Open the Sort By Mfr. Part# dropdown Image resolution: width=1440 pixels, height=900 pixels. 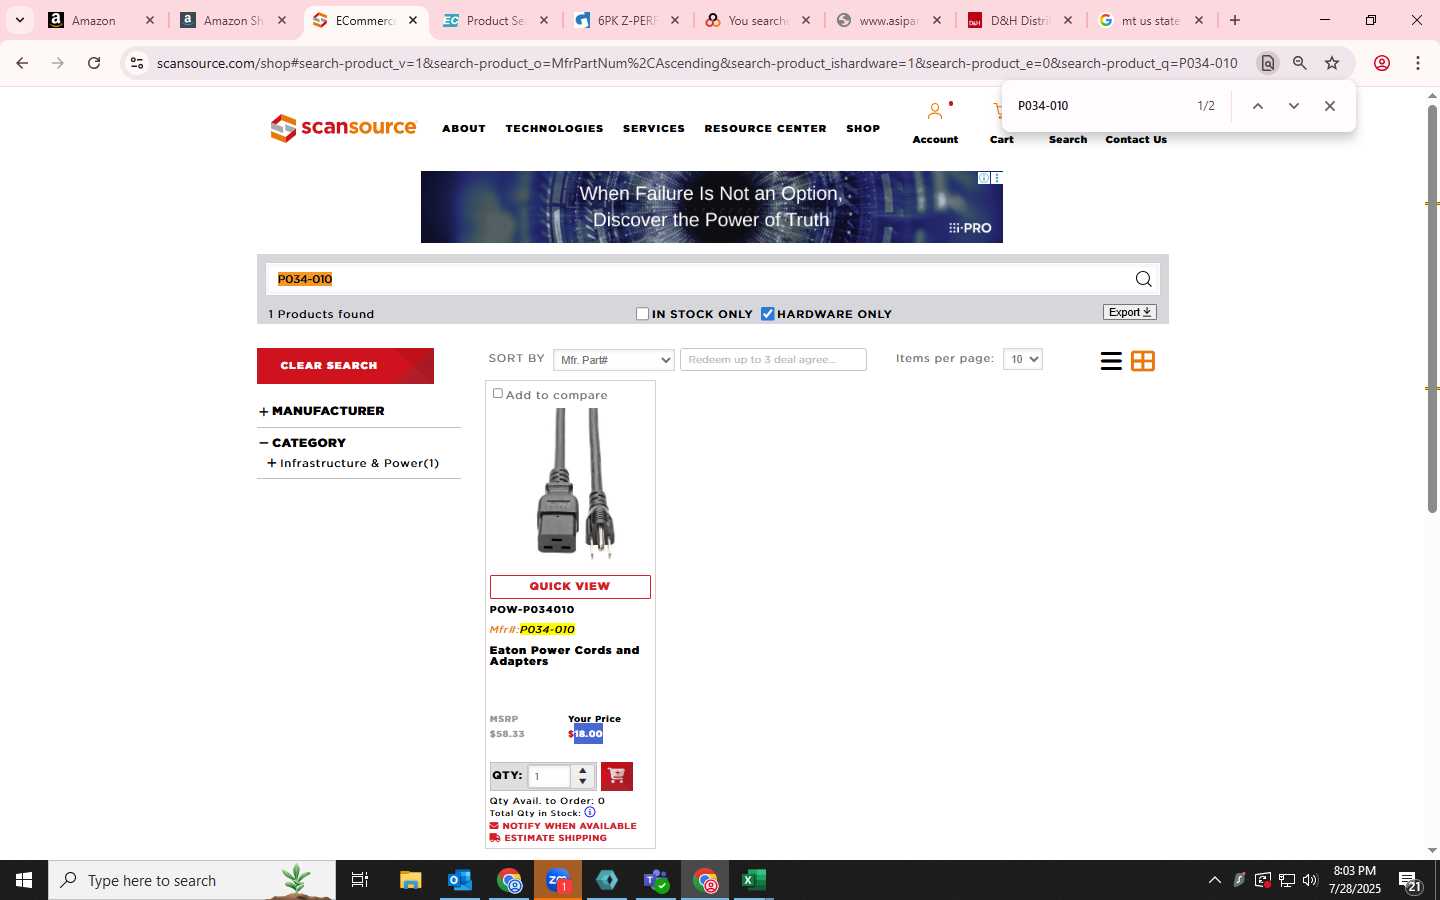614,360
